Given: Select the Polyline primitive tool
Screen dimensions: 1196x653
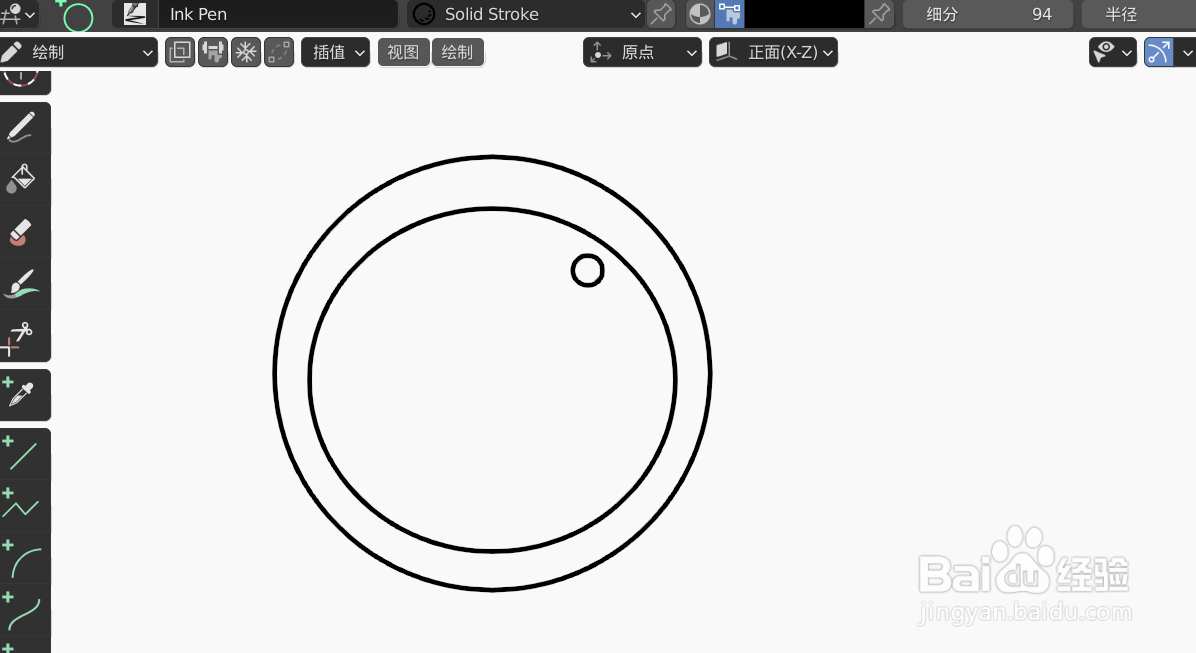Looking at the screenshot, I should click(x=23, y=506).
